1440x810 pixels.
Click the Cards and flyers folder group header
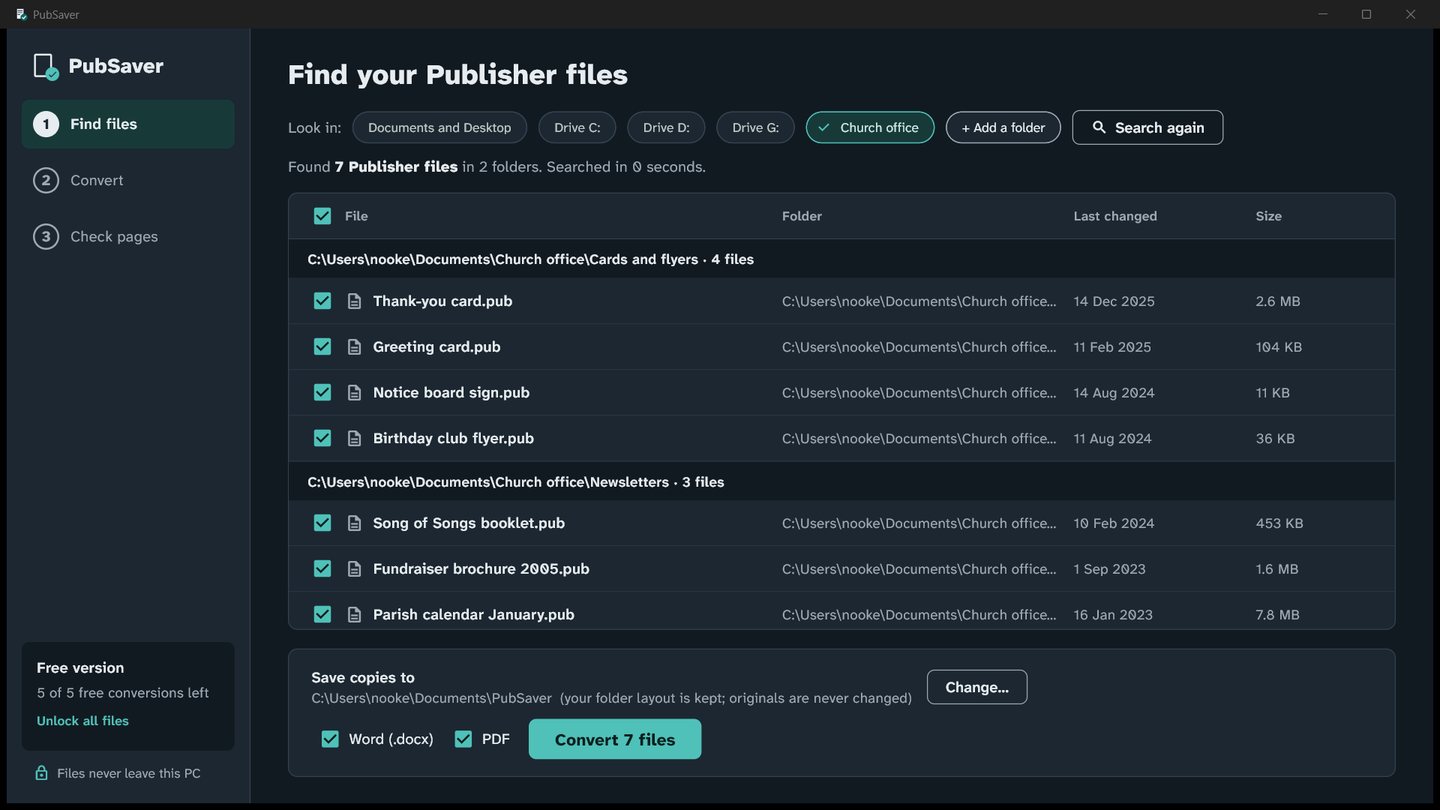point(842,259)
